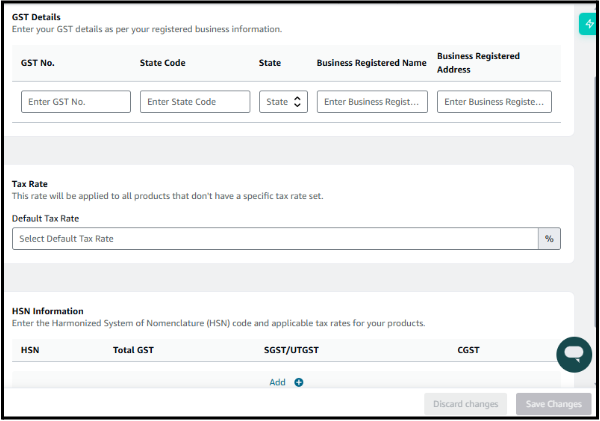Click the GST No. column header

[x=38, y=63]
